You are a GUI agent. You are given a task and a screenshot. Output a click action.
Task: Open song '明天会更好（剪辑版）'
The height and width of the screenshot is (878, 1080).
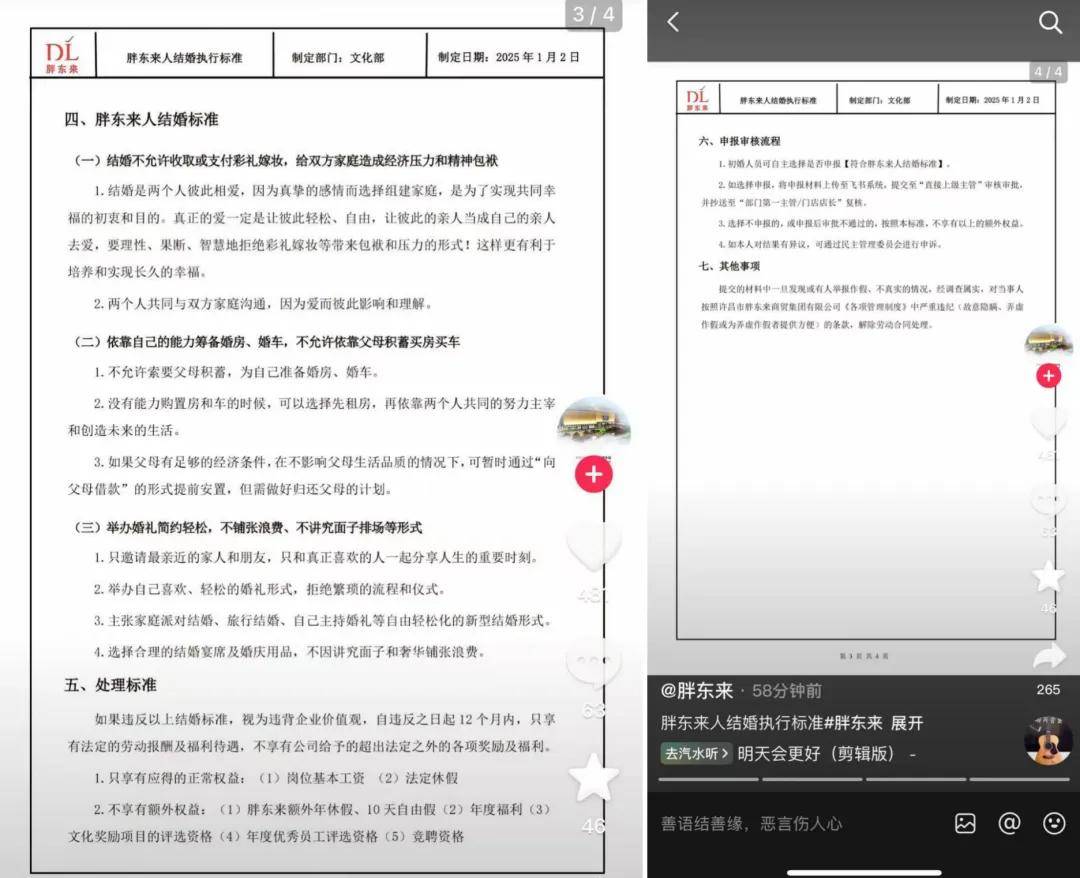coord(816,753)
